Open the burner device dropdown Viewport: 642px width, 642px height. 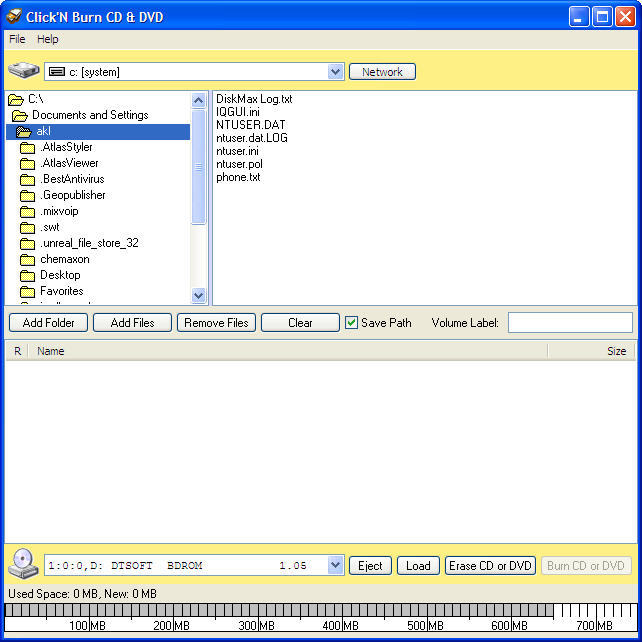point(336,566)
